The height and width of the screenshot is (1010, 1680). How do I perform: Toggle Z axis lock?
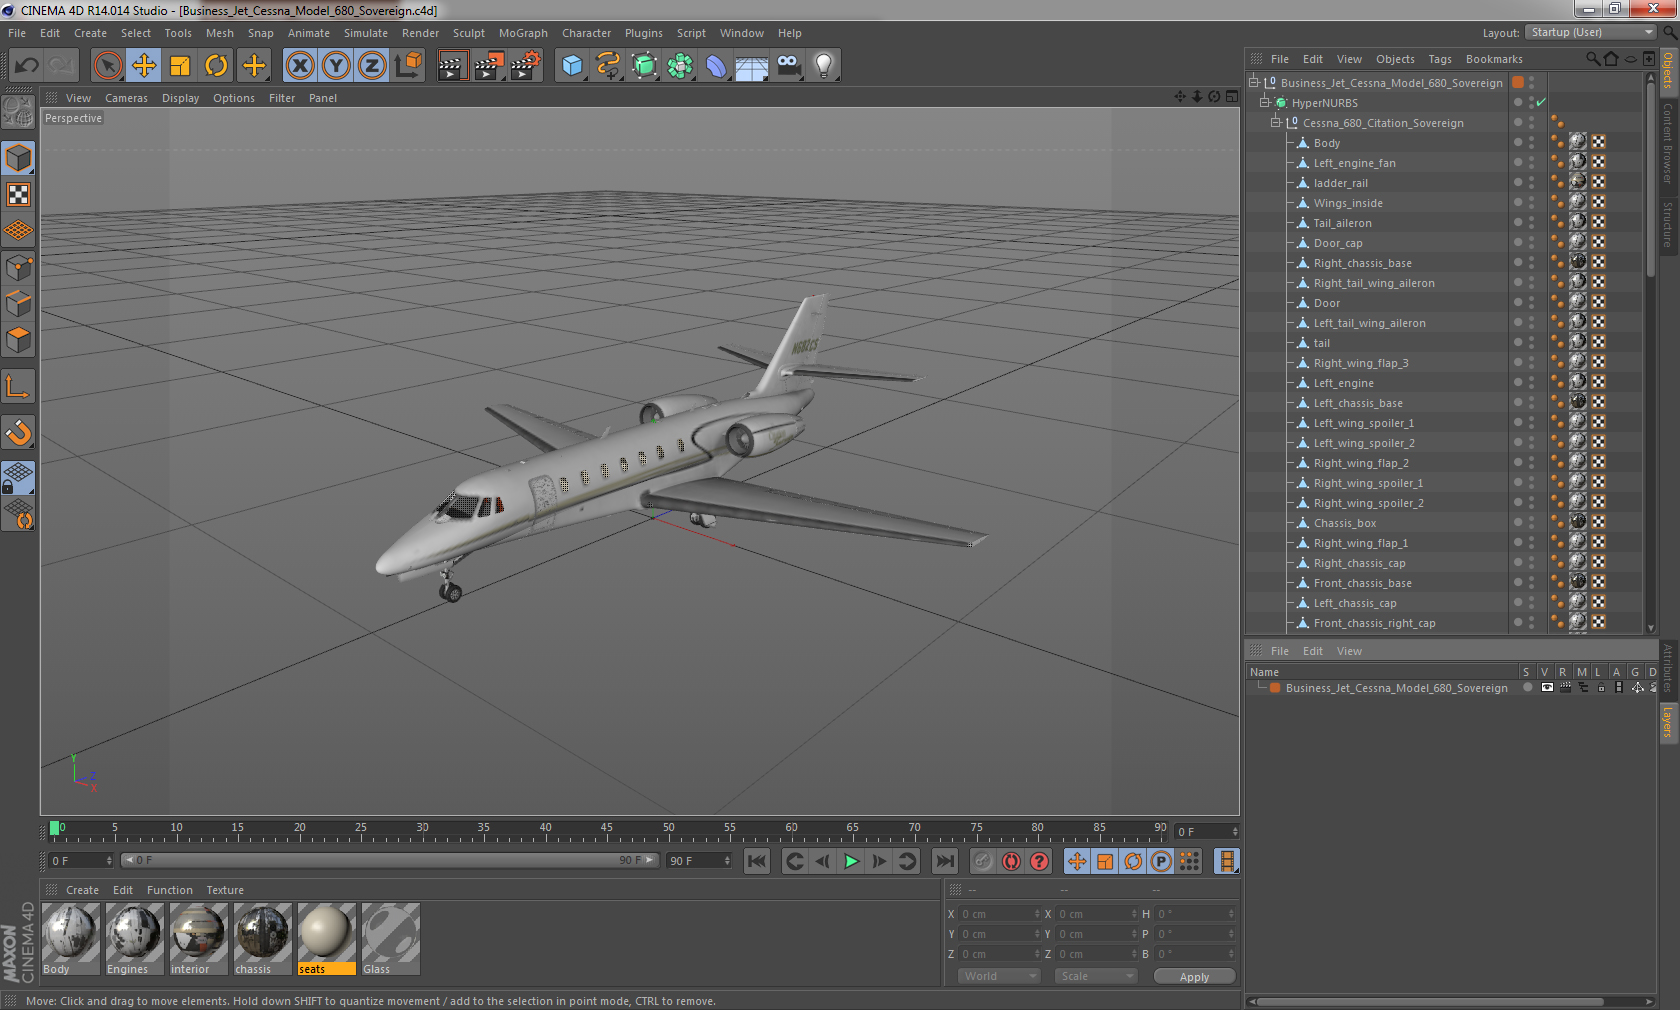click(x=372, y=66)
